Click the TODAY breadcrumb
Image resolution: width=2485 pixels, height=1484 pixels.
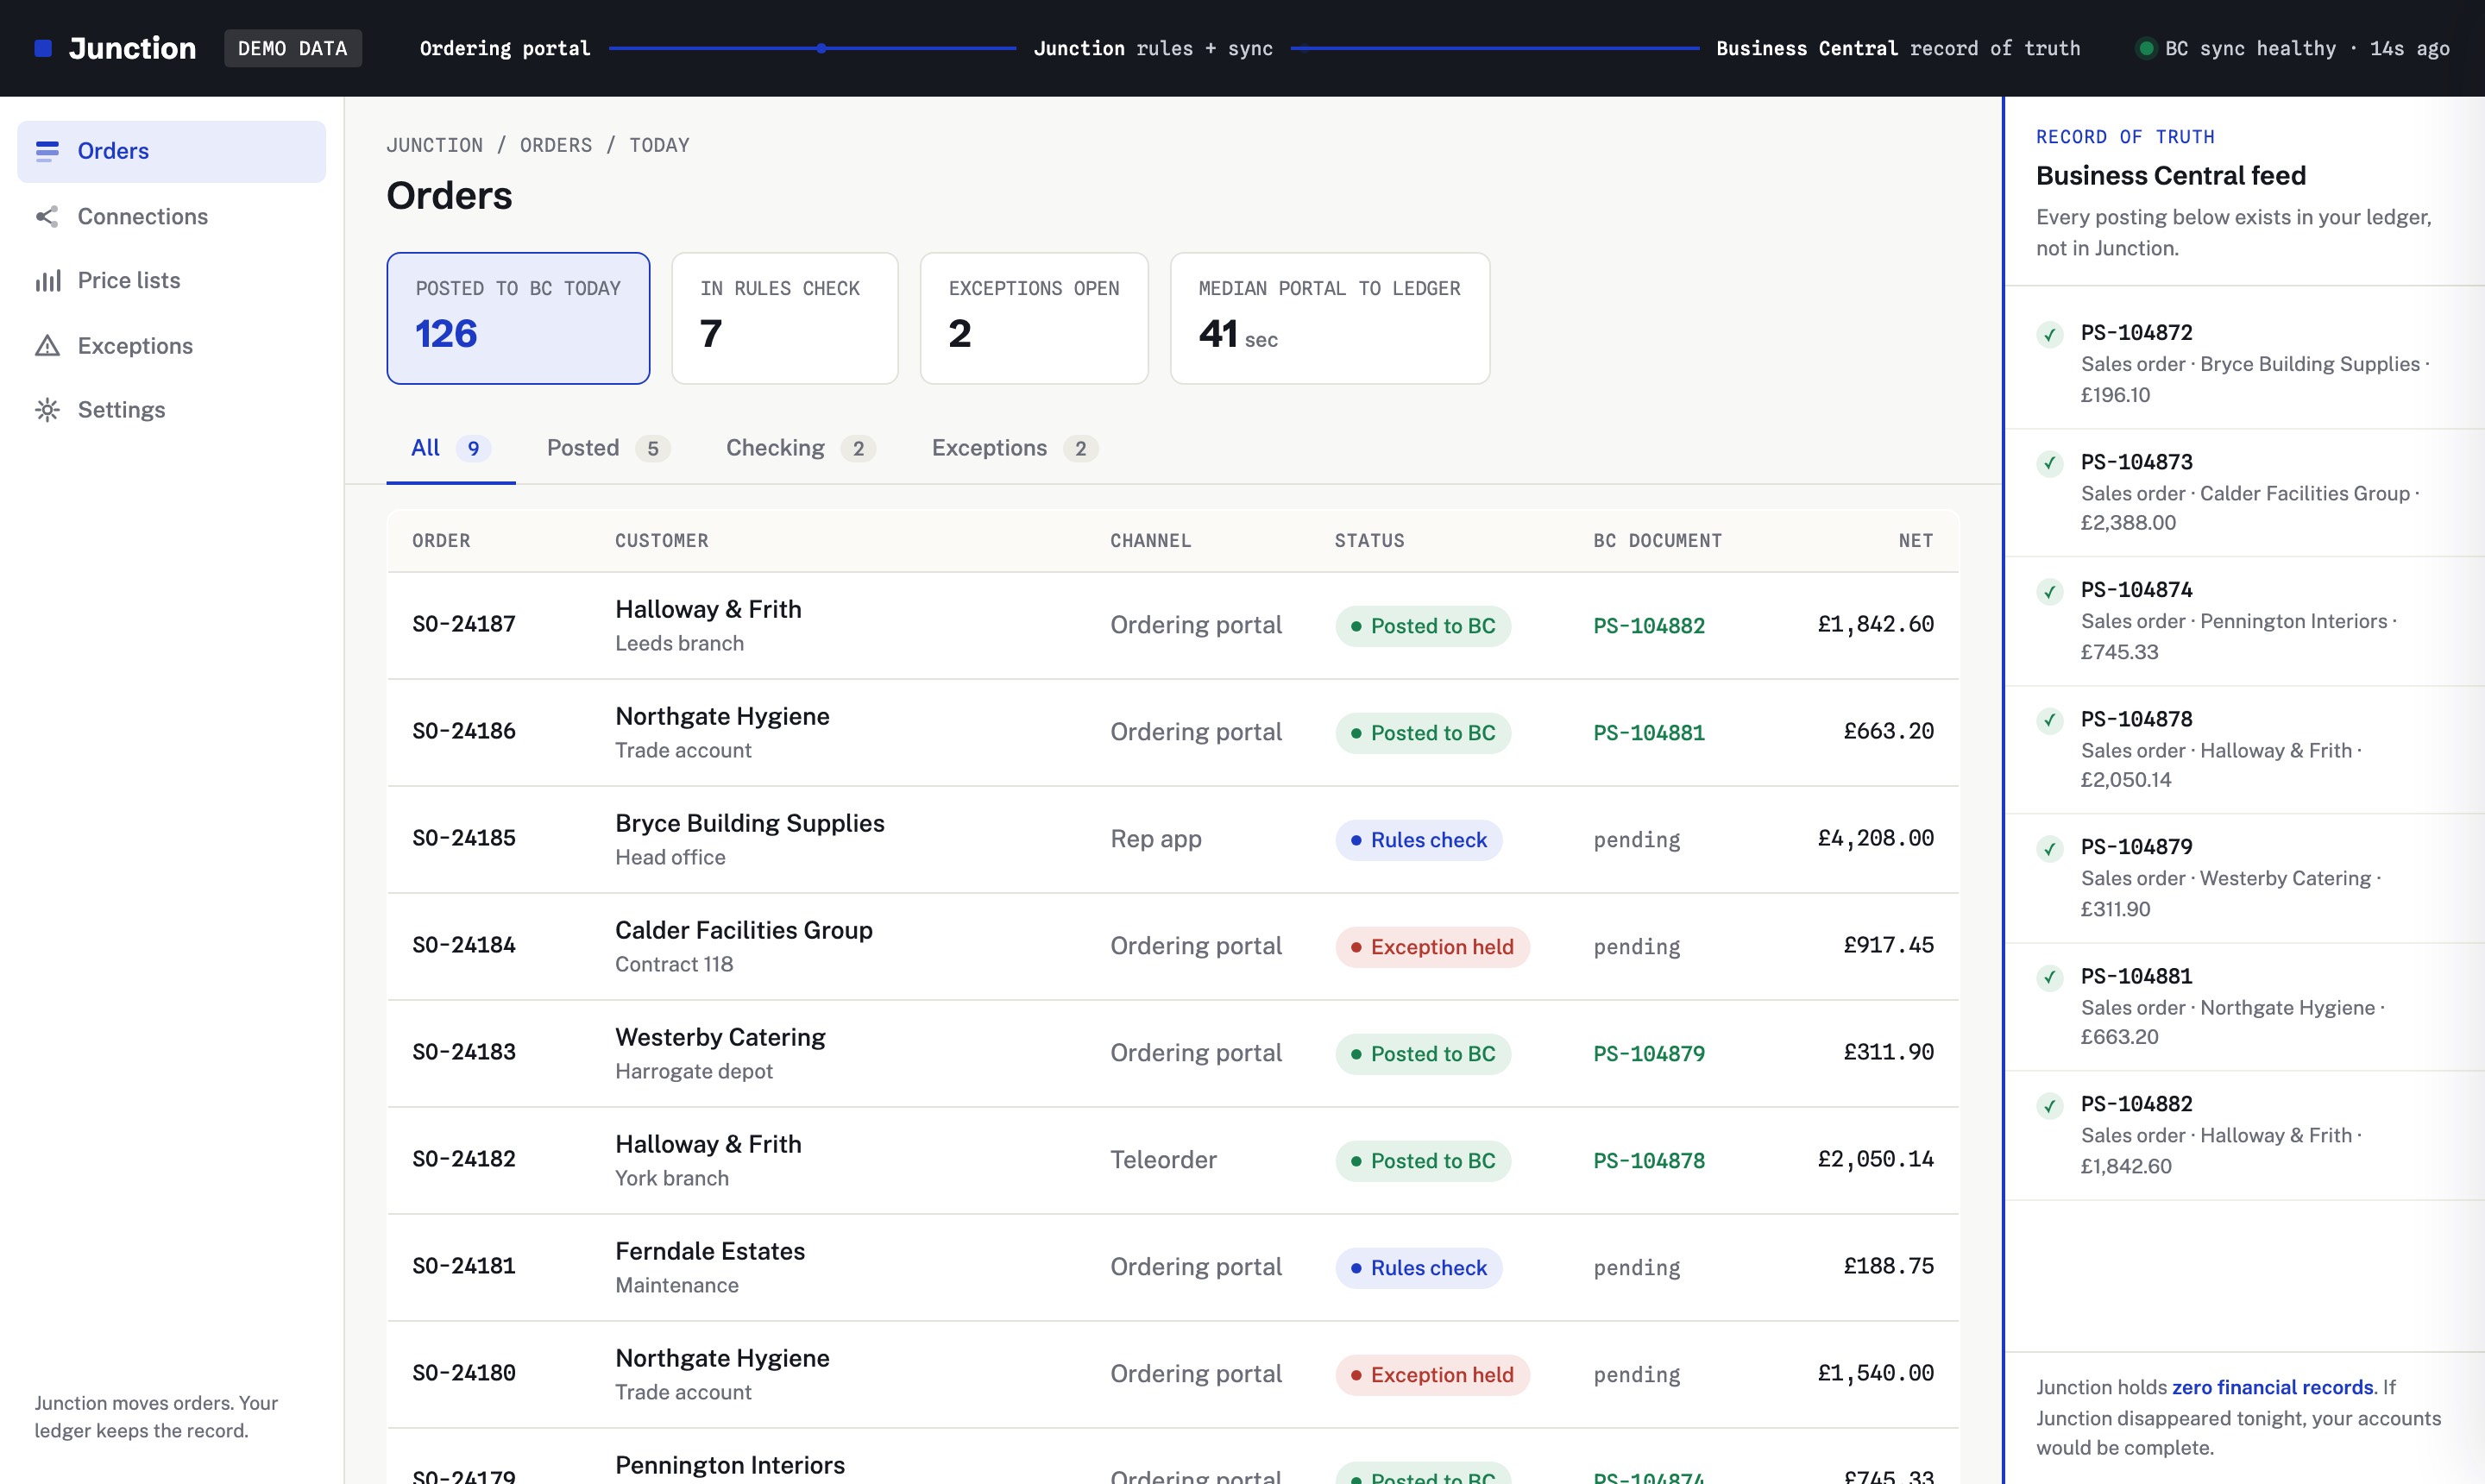[x=659, y=145]
